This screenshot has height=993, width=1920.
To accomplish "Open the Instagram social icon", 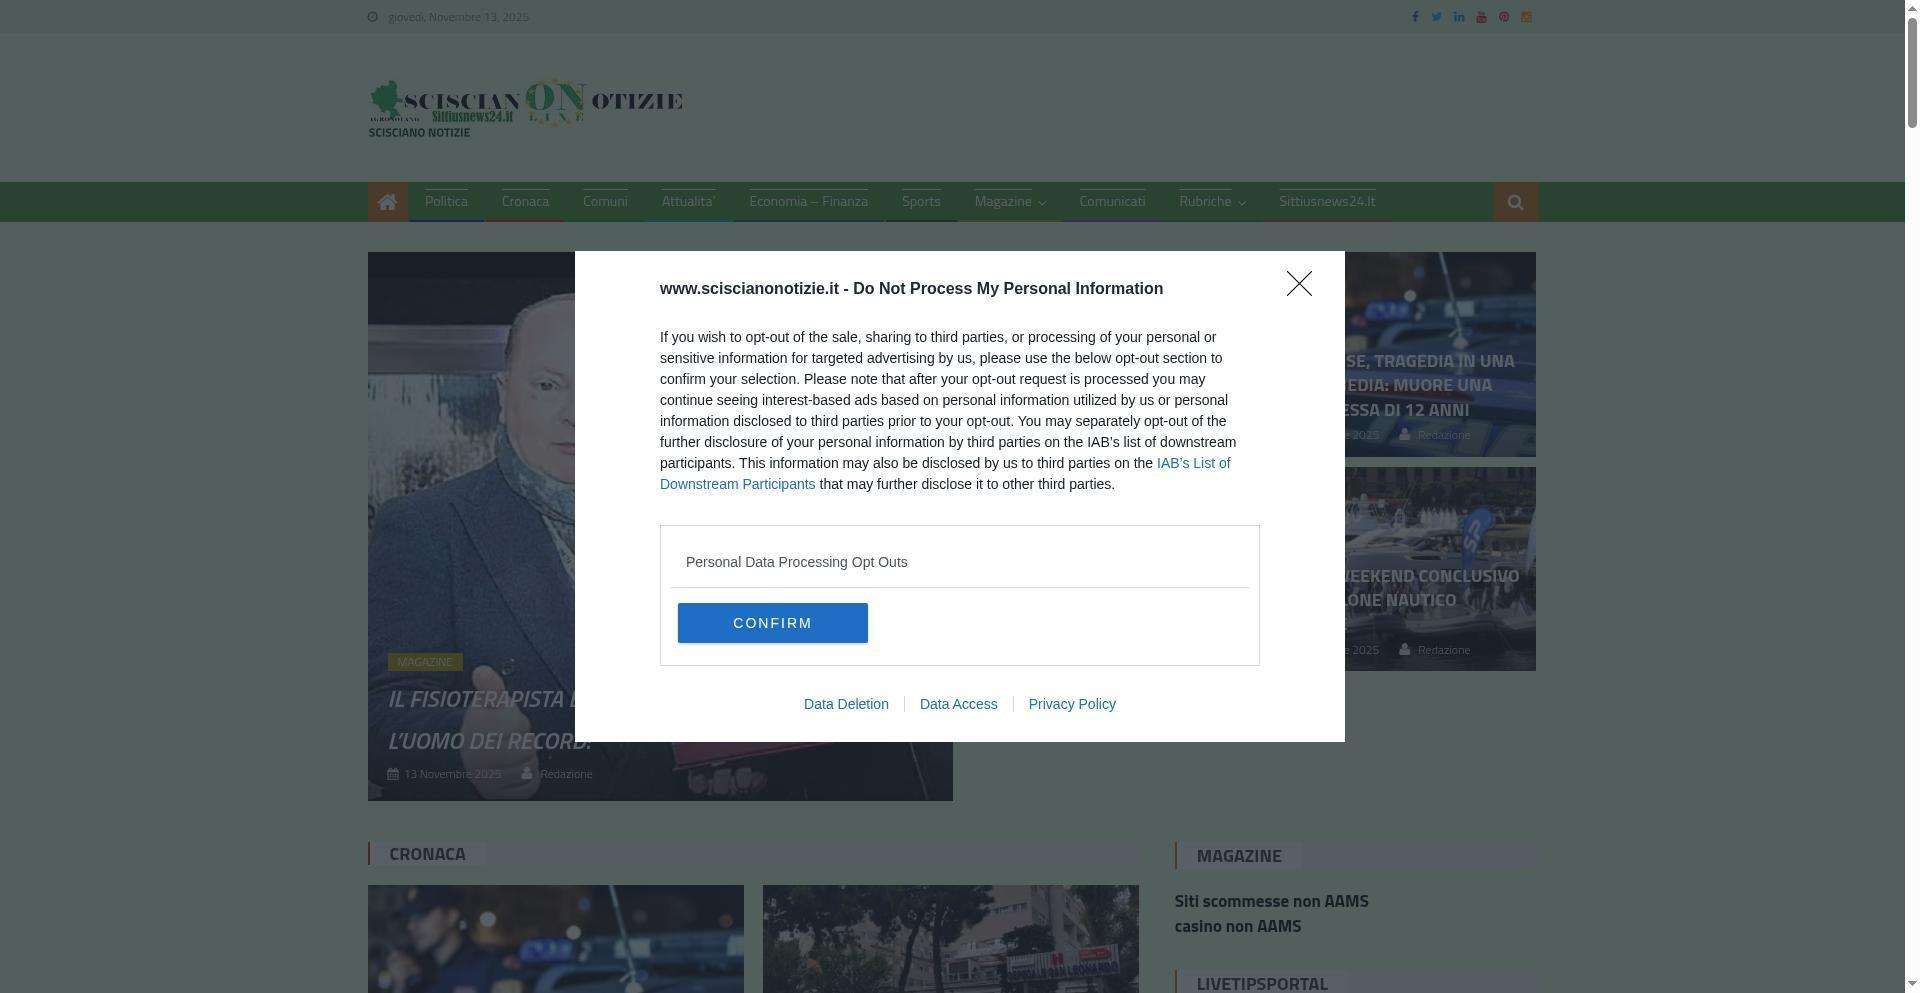I will click(x=1526, y=17).
